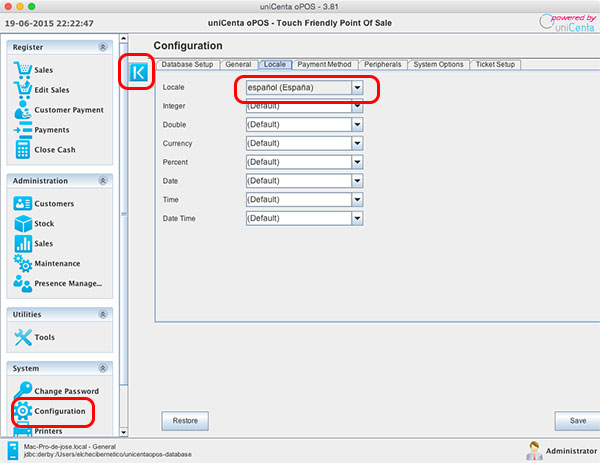Click the Configuration page heading

coord(188,46)
